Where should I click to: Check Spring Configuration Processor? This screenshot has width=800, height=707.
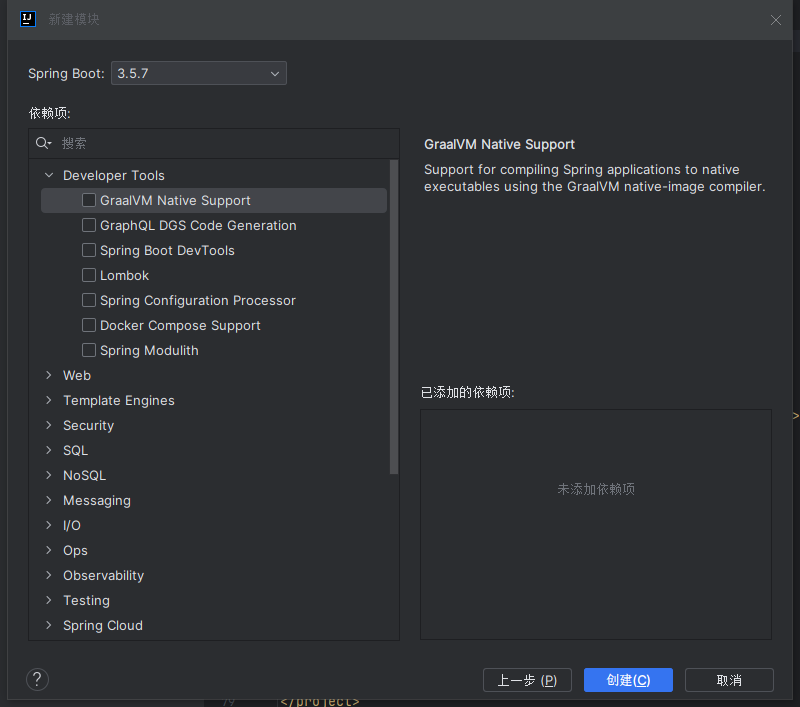point(89,300)
